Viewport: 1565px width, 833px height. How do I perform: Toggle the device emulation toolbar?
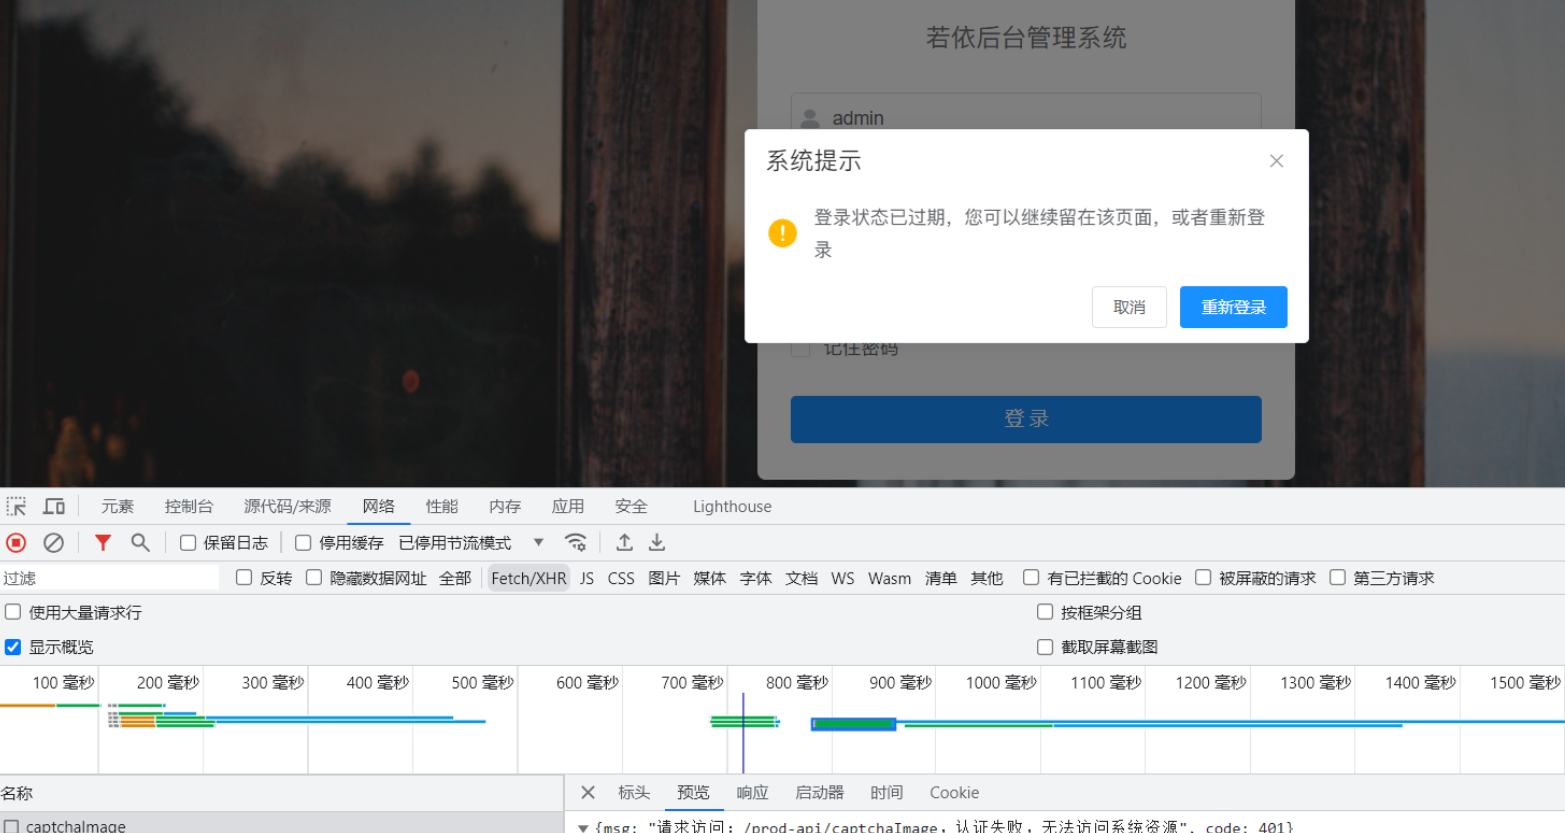(x=54, y=506)
